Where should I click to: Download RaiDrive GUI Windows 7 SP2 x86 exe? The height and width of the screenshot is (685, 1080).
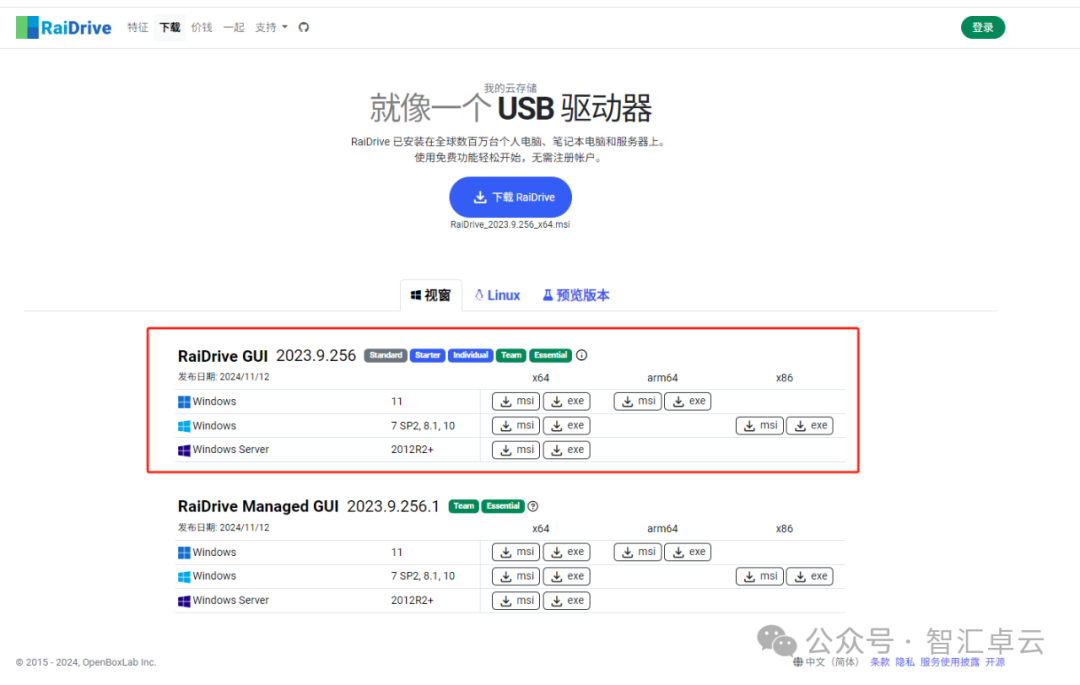coord(810,425)
